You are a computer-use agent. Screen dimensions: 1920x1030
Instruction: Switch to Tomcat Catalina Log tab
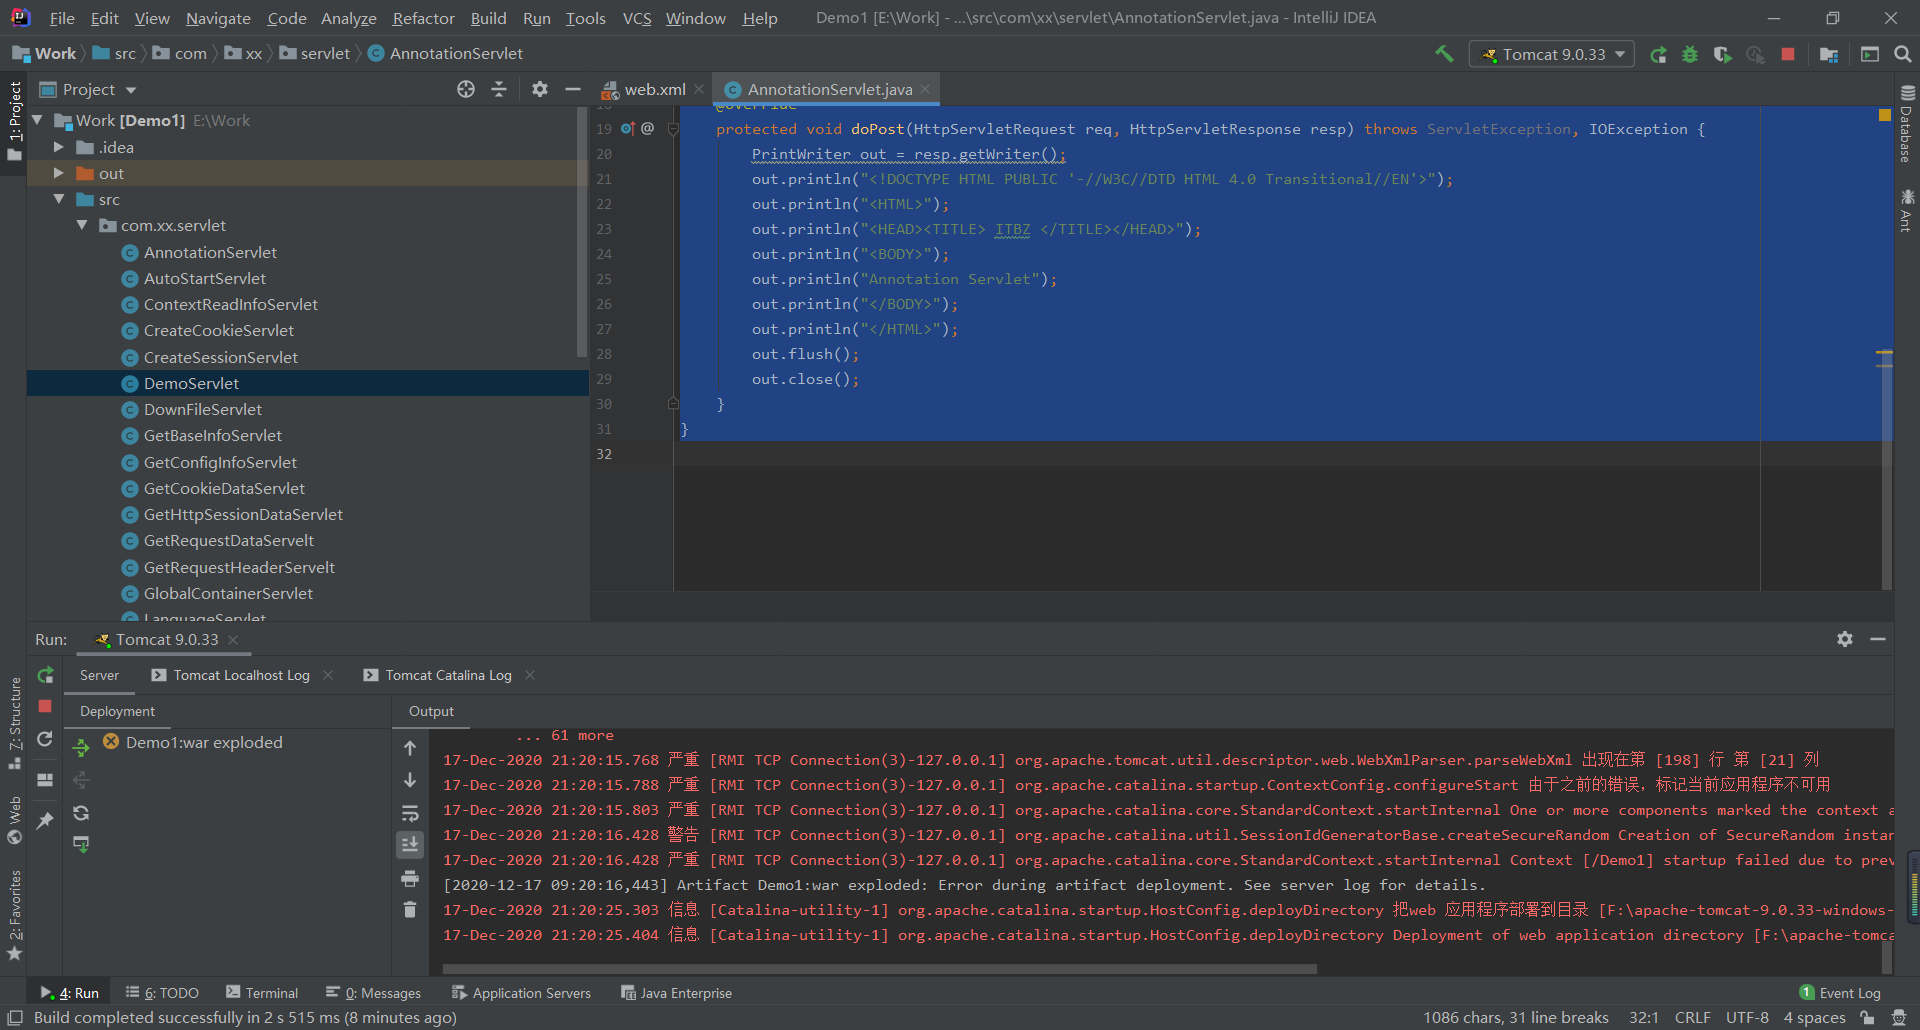coord(448,675)
